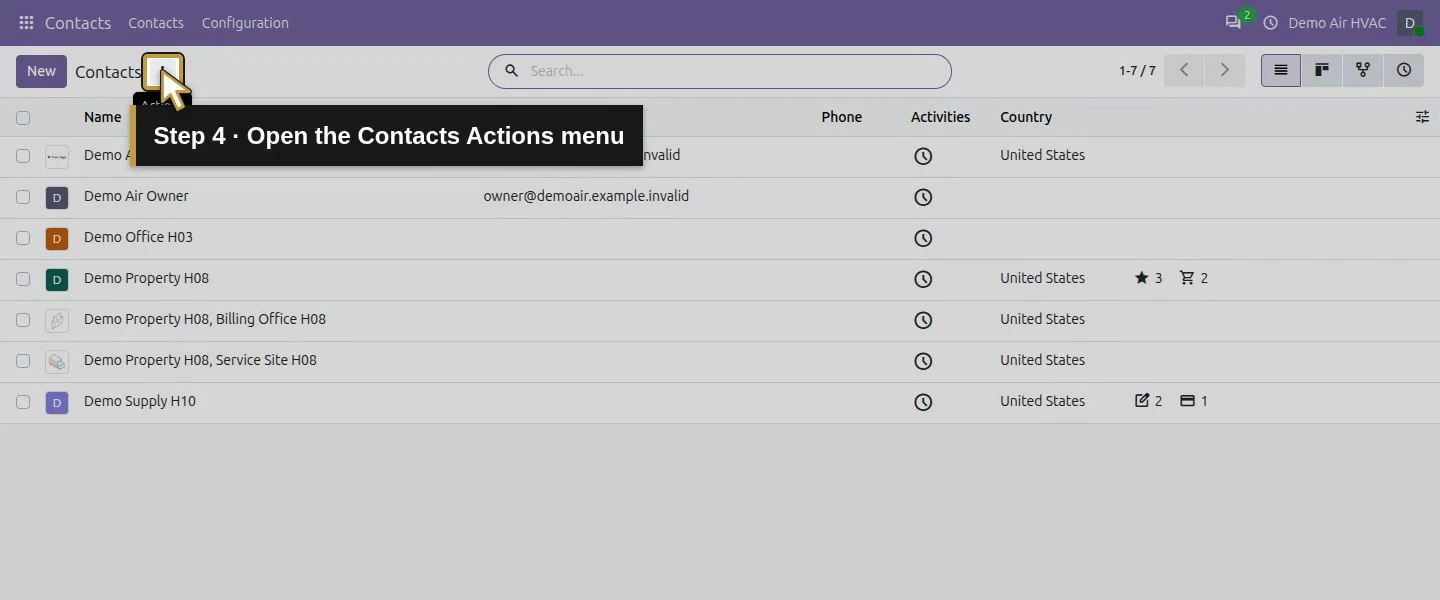Open the activity clock for Demo Supply H10
The image size is (1440, 600).
point(923,402)
